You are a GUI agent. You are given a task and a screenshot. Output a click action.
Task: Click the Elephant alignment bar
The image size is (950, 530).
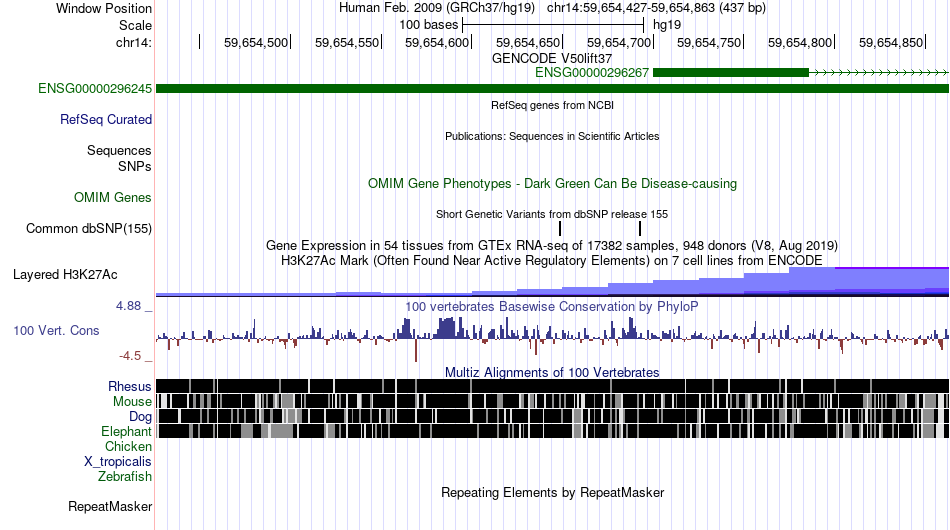552,431
